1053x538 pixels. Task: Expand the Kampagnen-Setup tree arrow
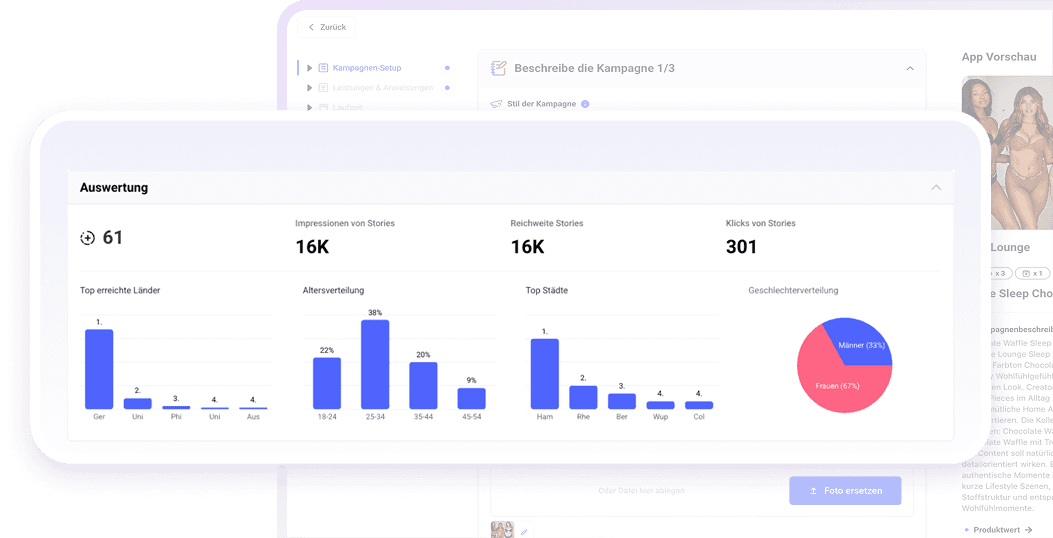[310, 68]
